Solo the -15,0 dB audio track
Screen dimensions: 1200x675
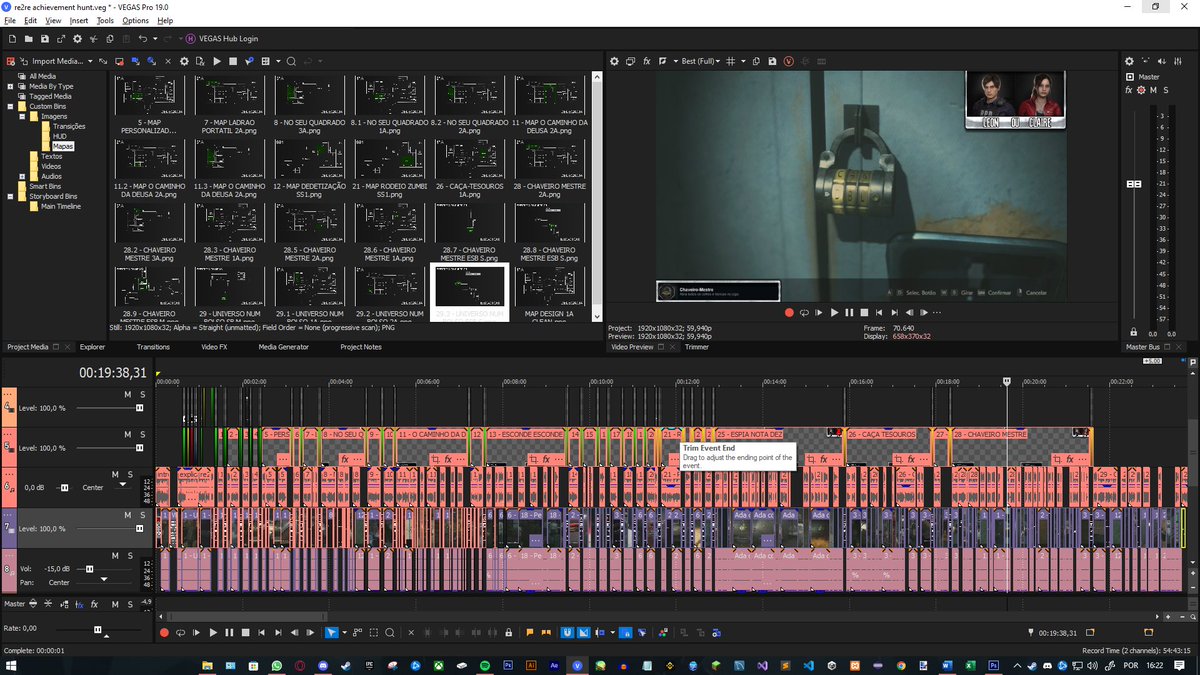(x=129, y=555)
